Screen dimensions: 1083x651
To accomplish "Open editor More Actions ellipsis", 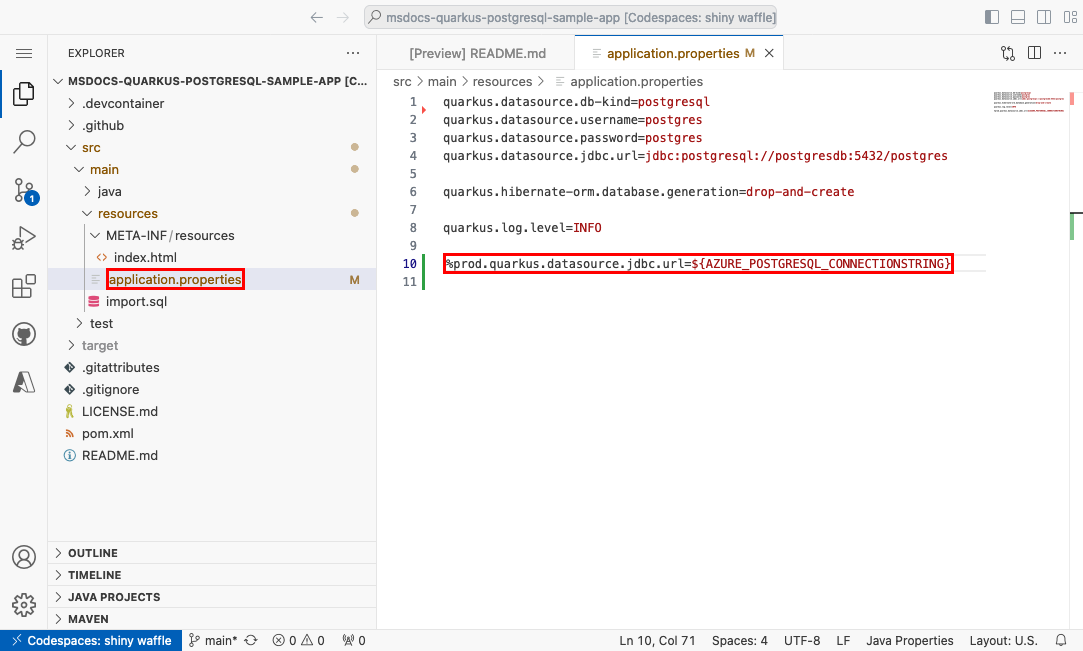I will pyautogui.click(x=1060, y=53).
